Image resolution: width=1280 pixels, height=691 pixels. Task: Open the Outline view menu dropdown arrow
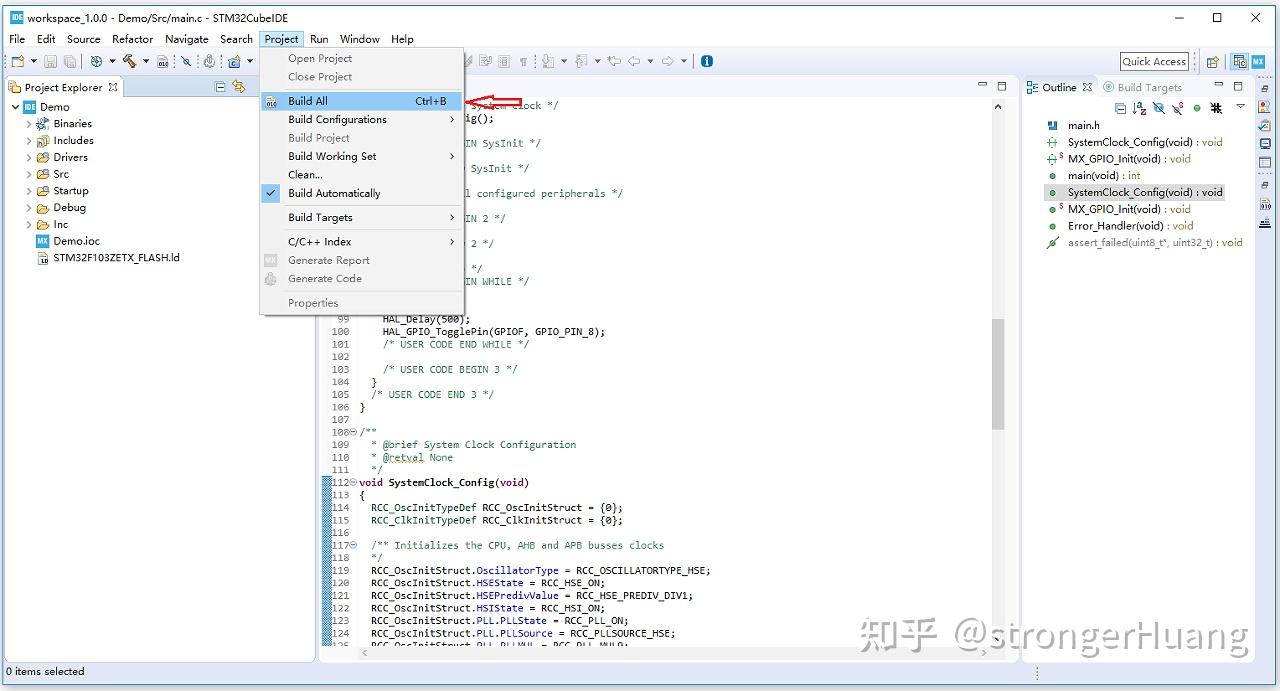(1240, 107)
